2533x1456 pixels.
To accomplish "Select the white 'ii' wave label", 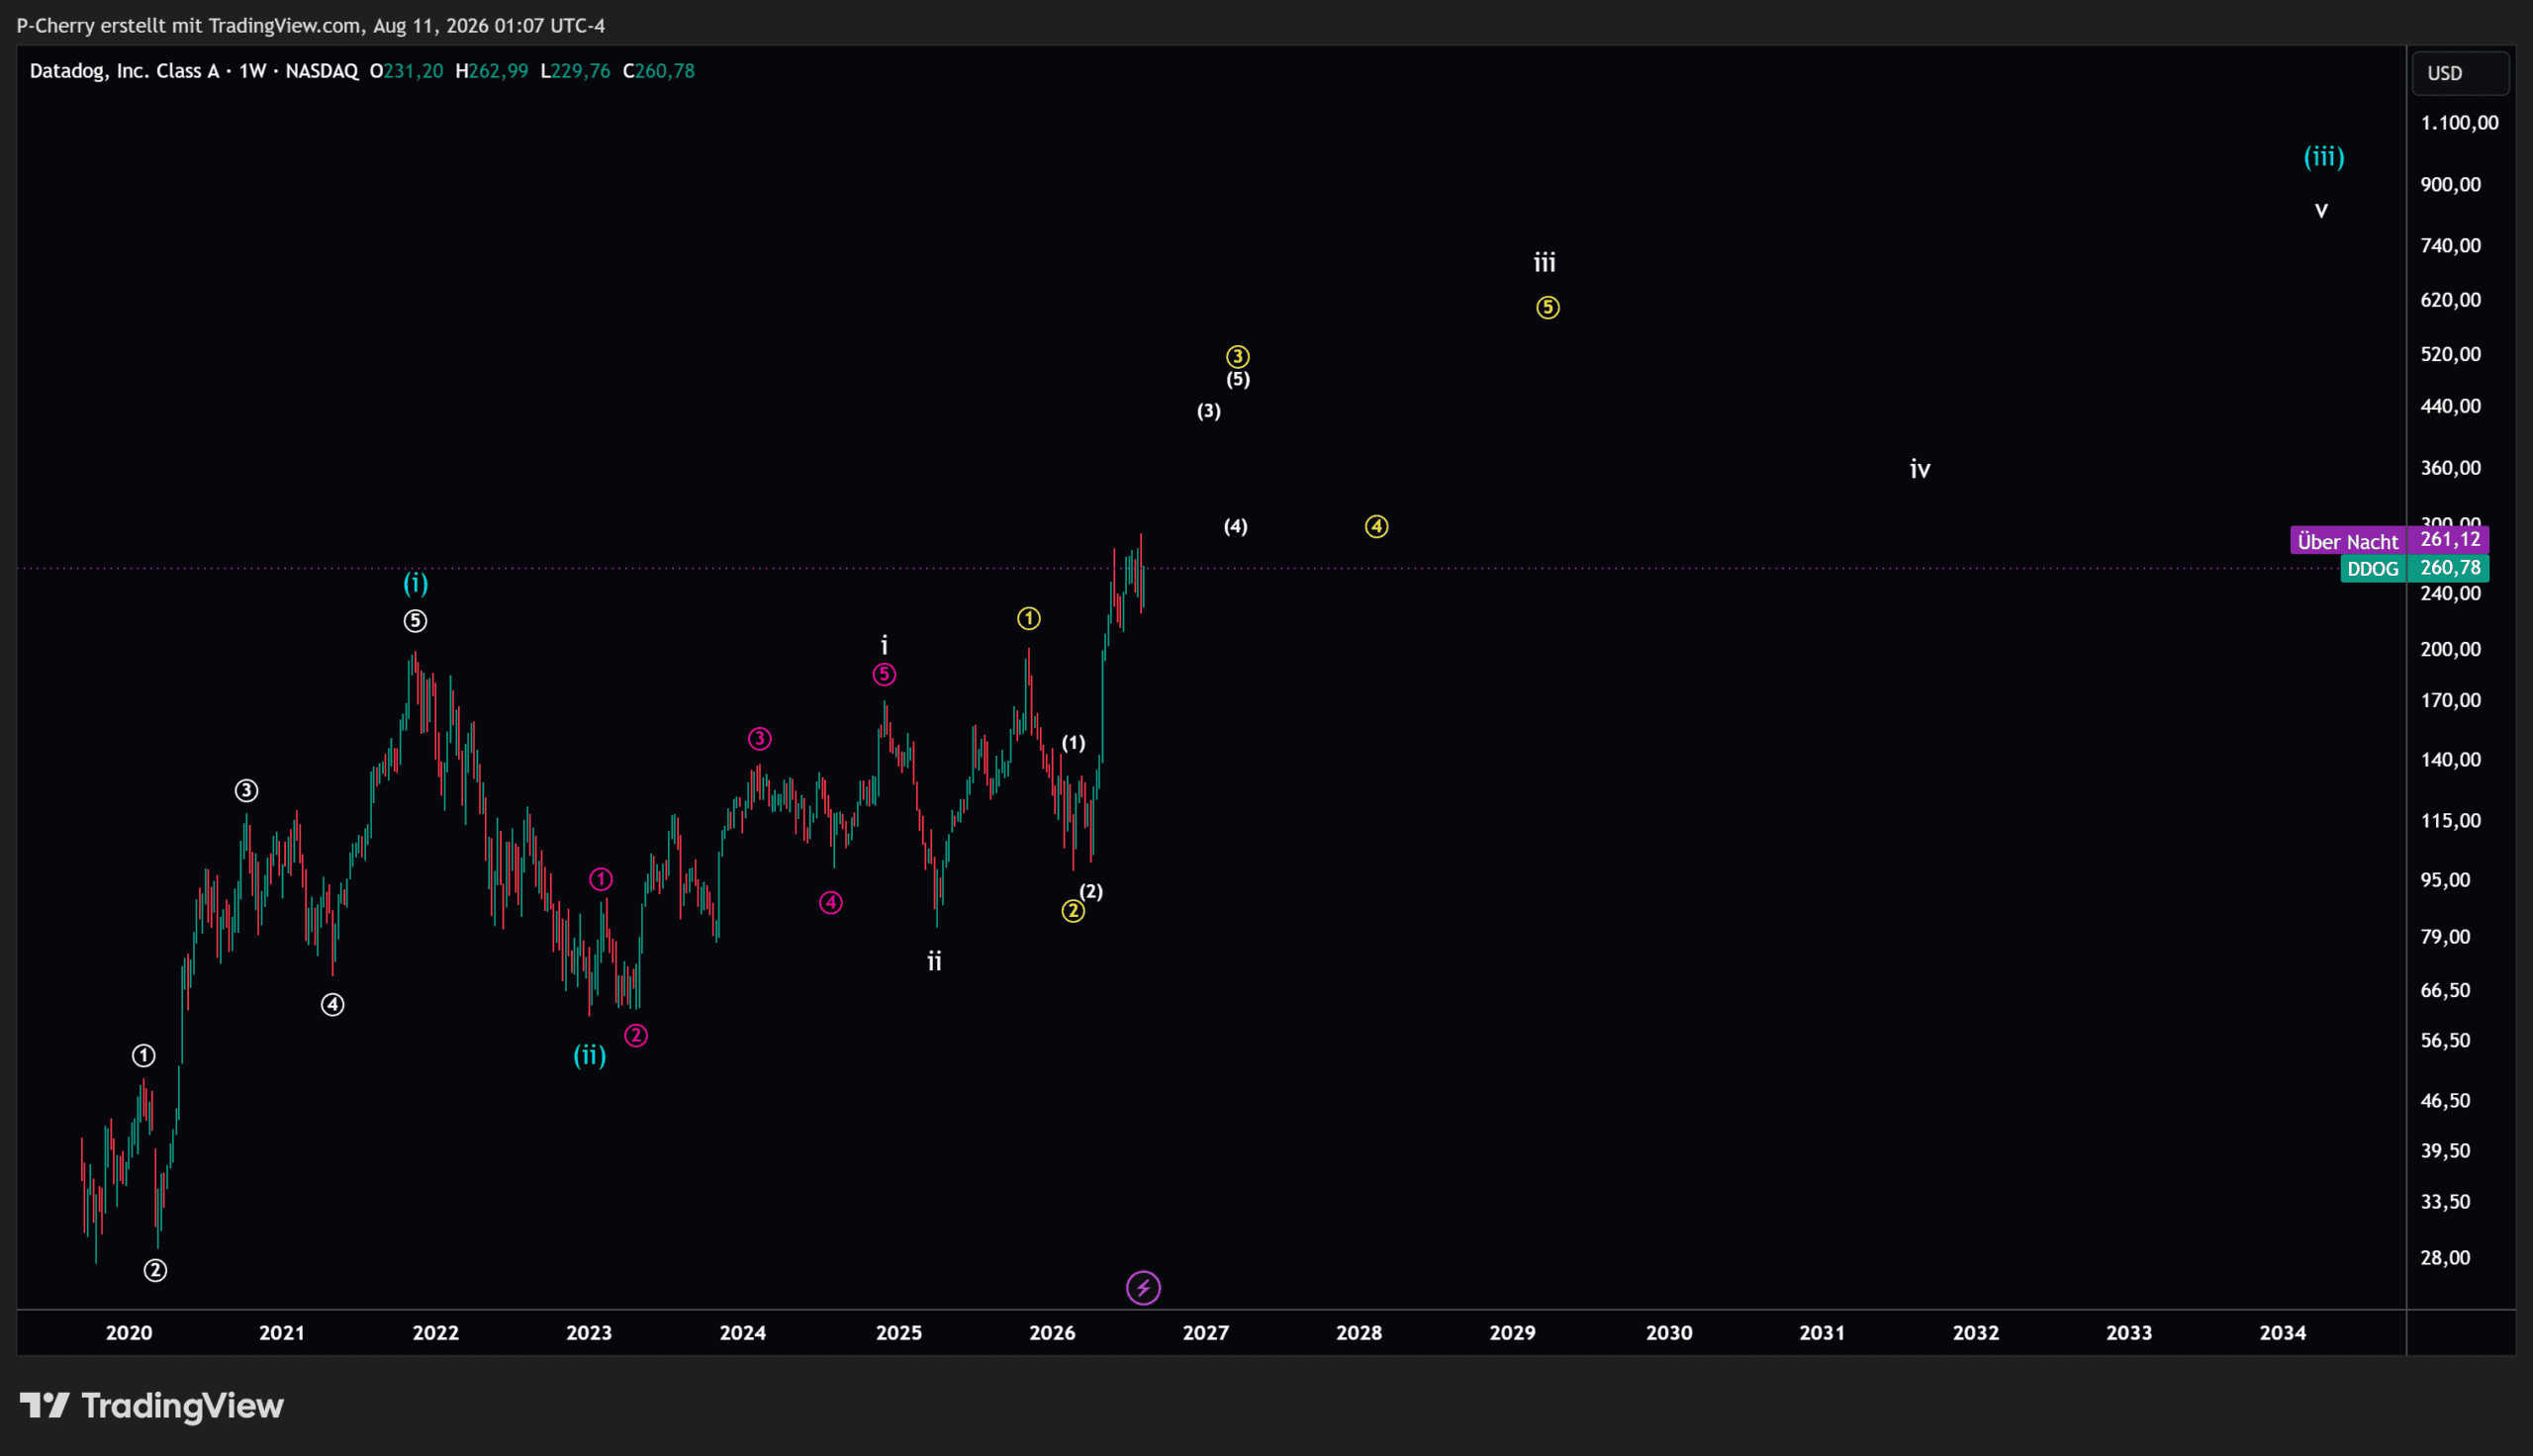I will tap(934, 961).
